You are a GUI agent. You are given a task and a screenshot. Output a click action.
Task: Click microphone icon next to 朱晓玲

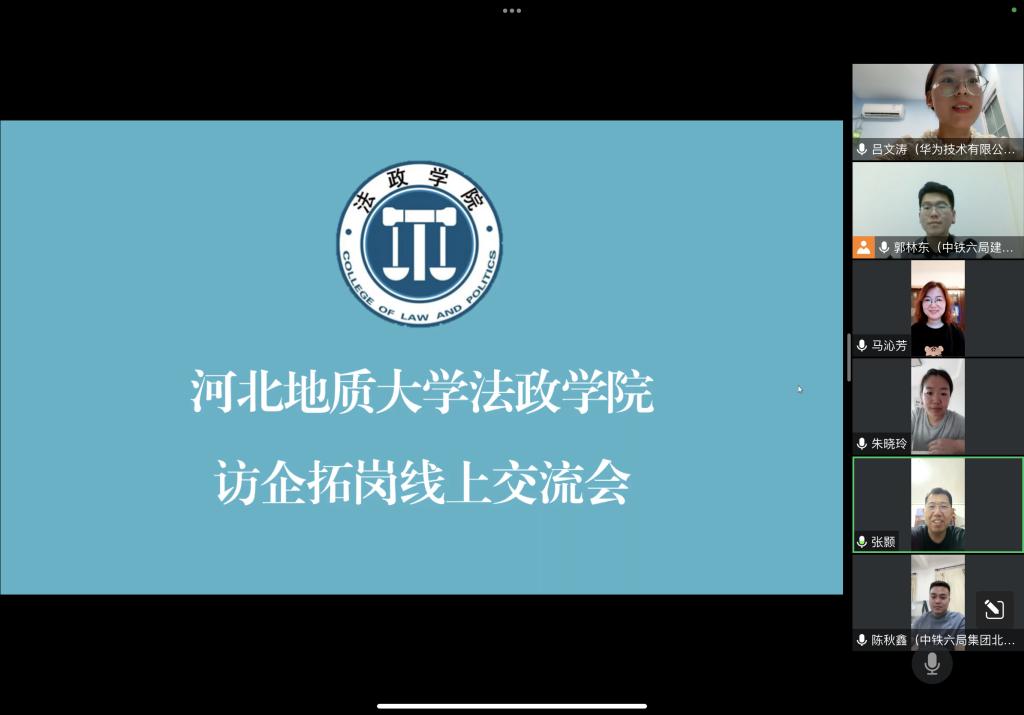click(862, 443)
